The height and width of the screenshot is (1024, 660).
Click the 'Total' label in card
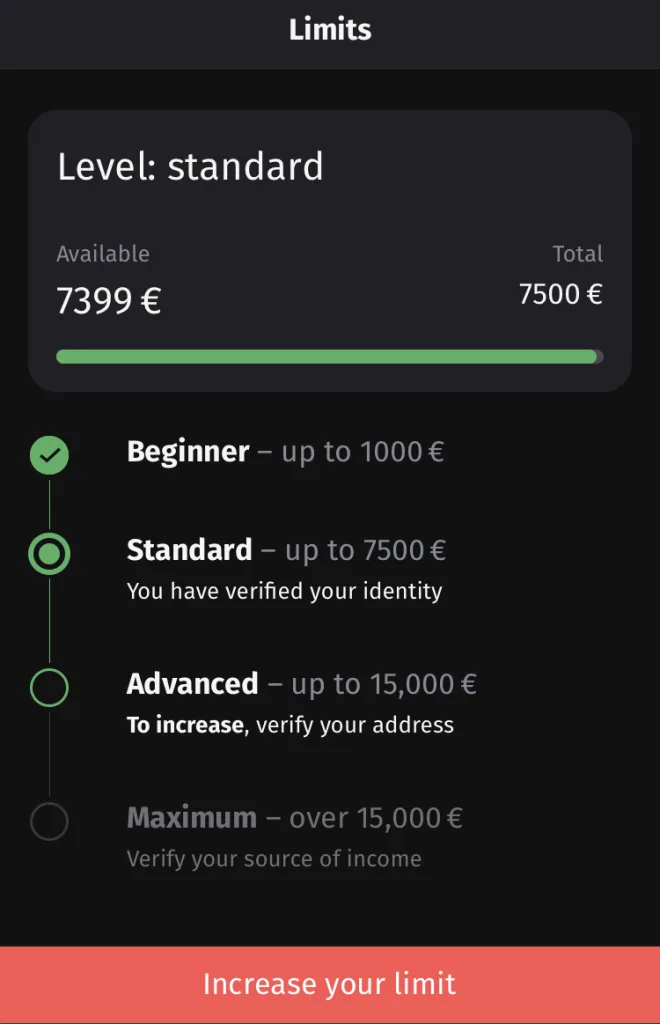pos(578,254)
